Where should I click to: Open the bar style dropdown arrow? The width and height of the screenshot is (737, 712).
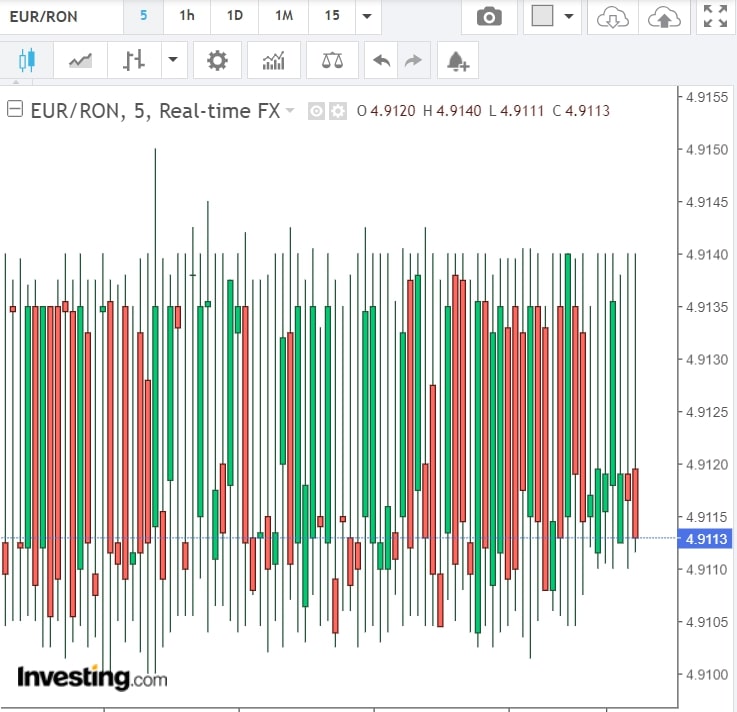click(173, 61)
